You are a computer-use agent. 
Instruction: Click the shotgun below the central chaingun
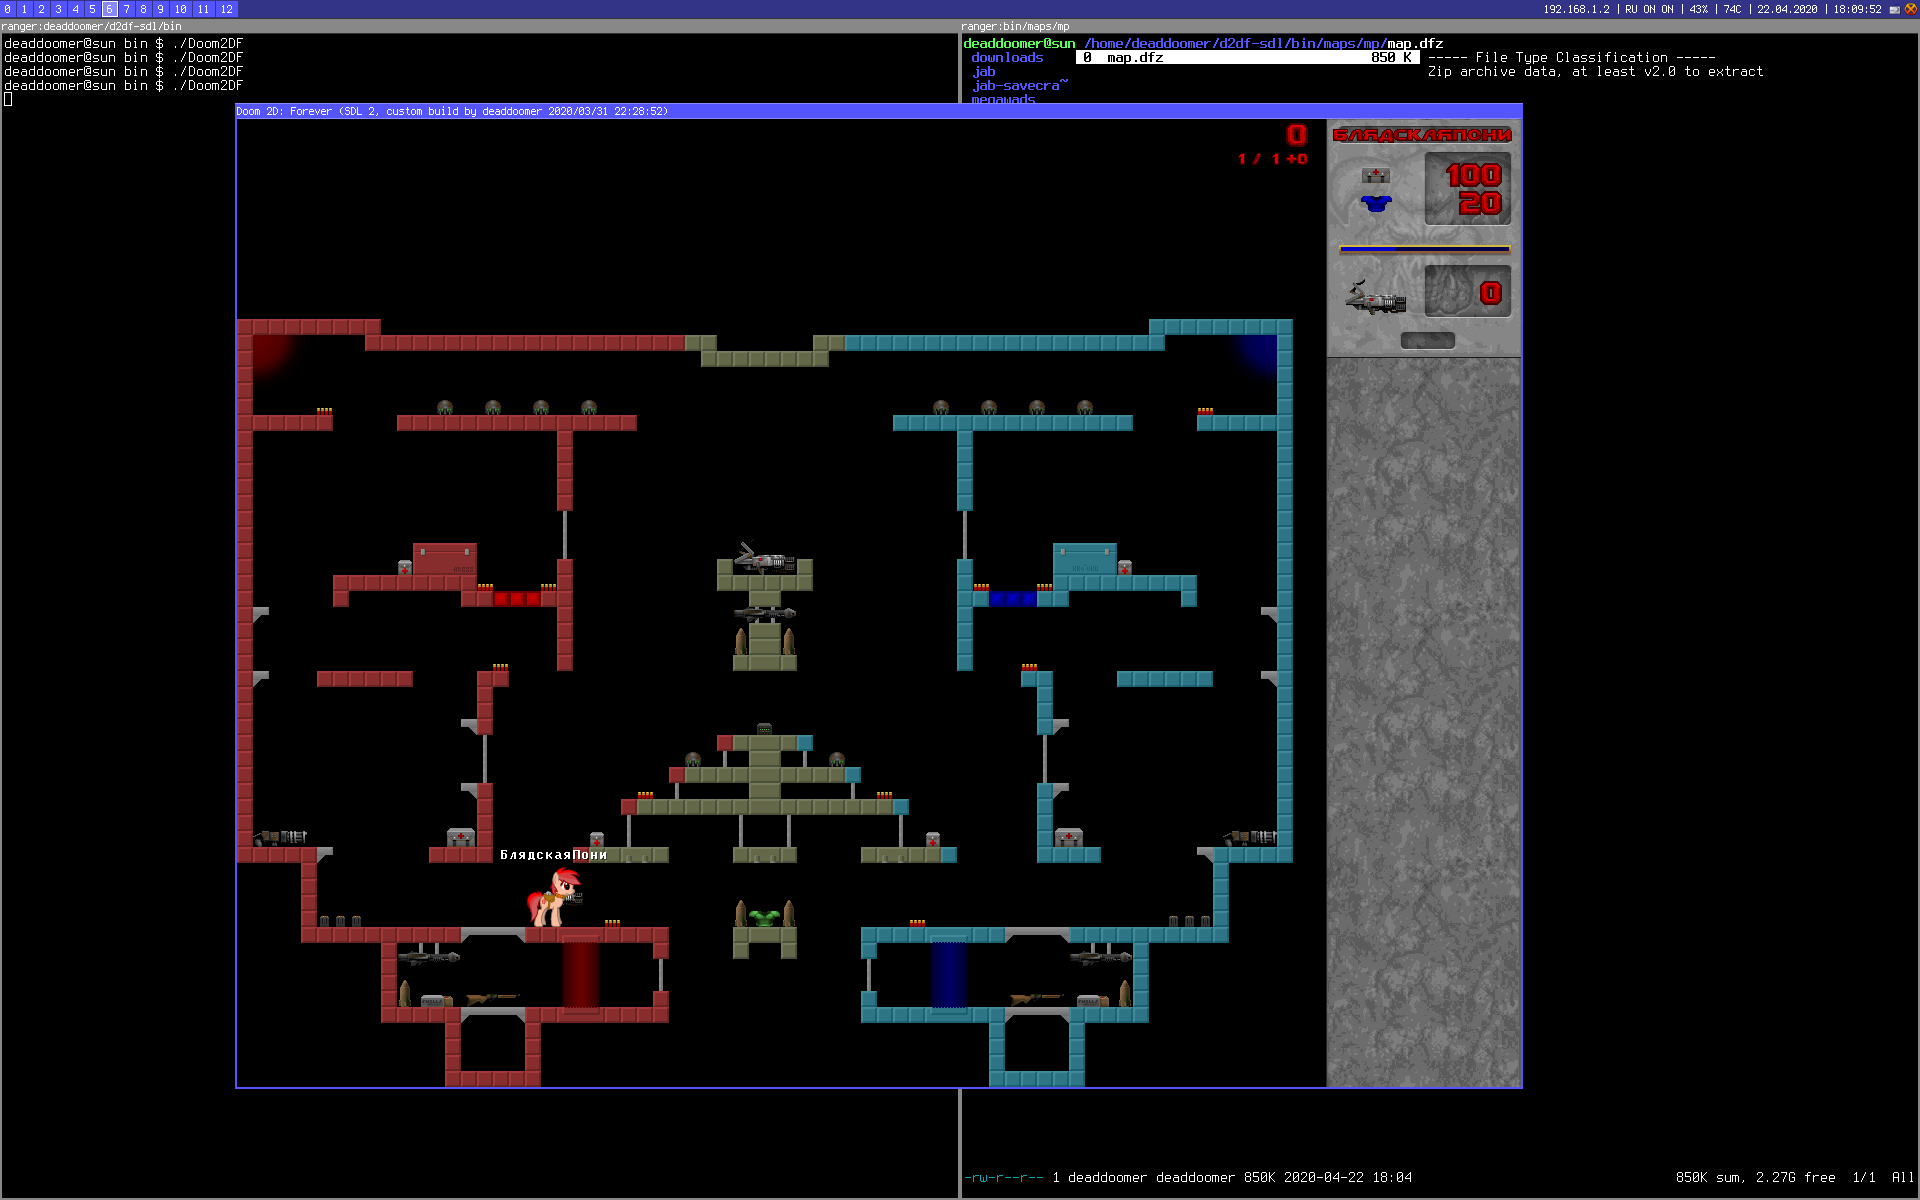click(x=764, y=613)
